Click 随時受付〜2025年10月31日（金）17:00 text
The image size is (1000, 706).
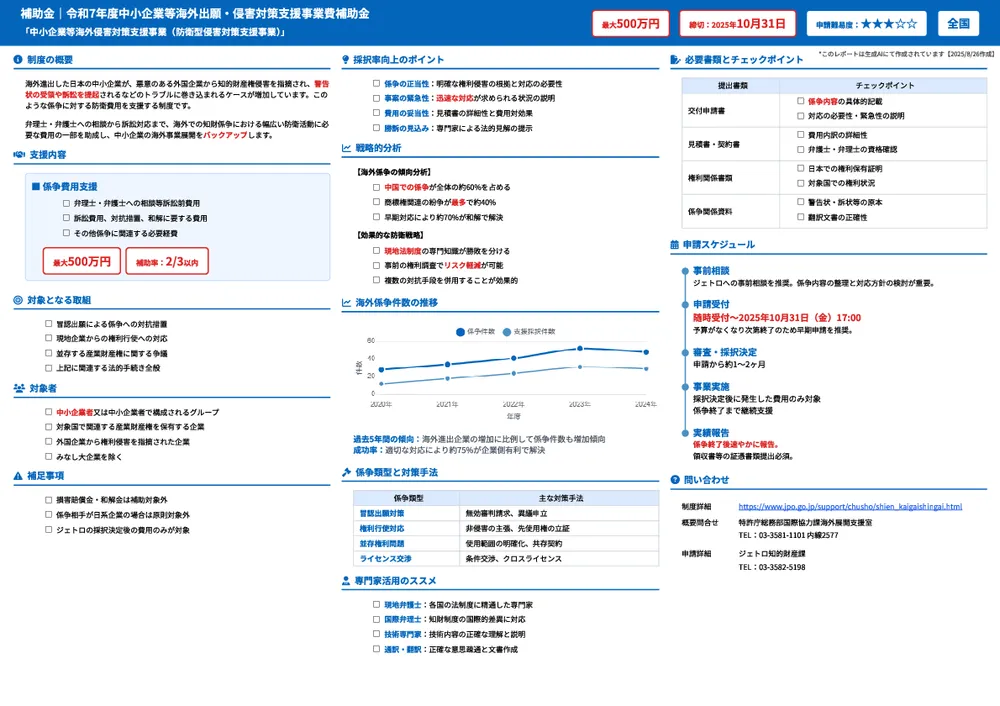[x=777, y=318]
